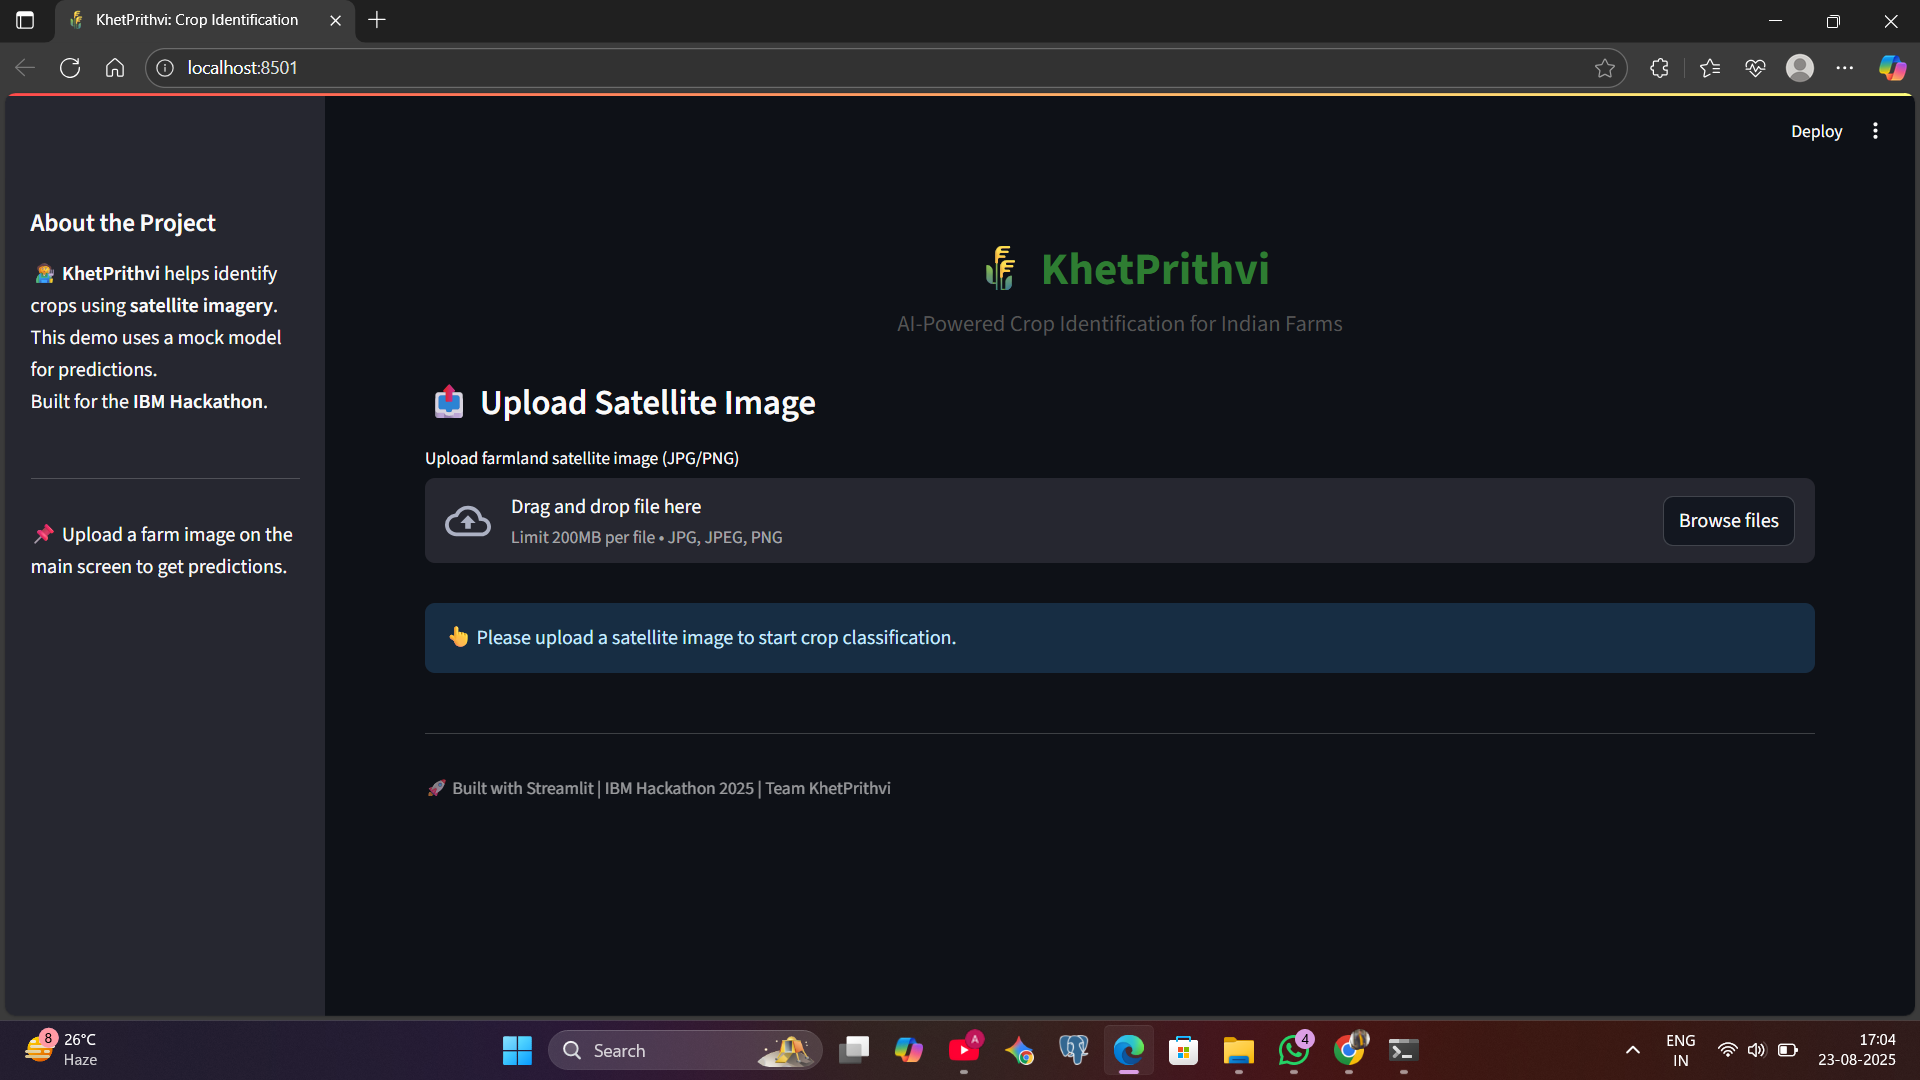Open Streamlit three-dot main menu
Image resolution: width=1920 pixels, height=1080 pixels.
(x=1875, y=131)
